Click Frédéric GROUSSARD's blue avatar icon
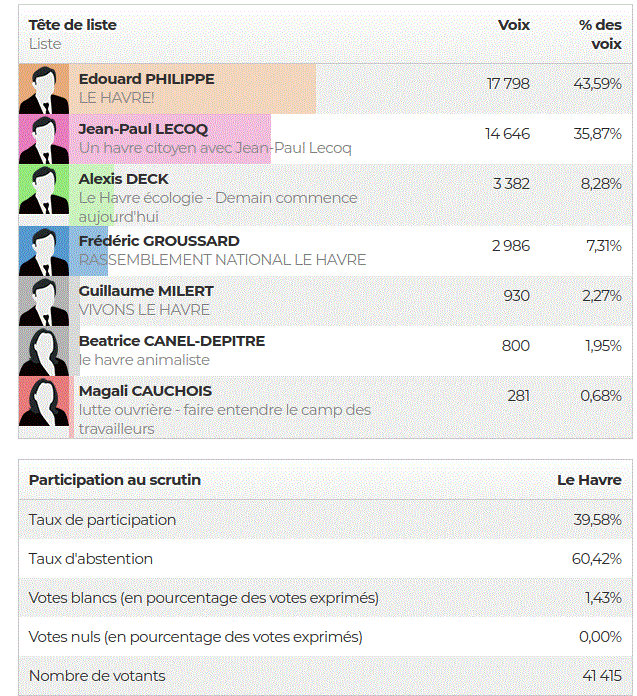Viewport: 637px width, 696px height. pyautogui.click(x=44, y=251)
